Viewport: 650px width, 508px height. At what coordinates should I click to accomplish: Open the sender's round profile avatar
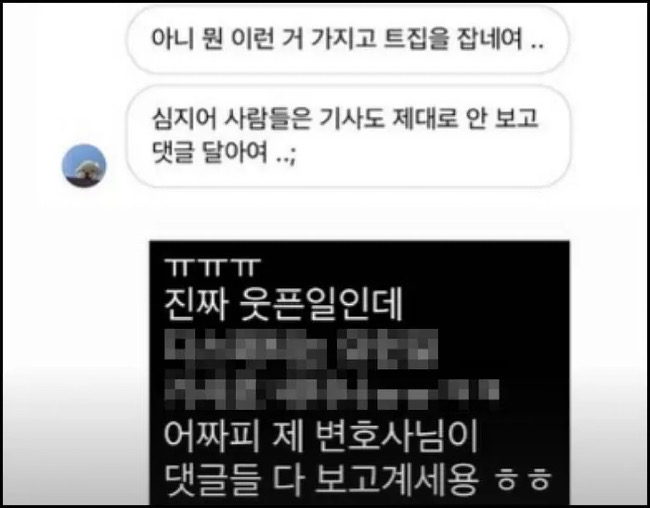(x=84, y=165)
